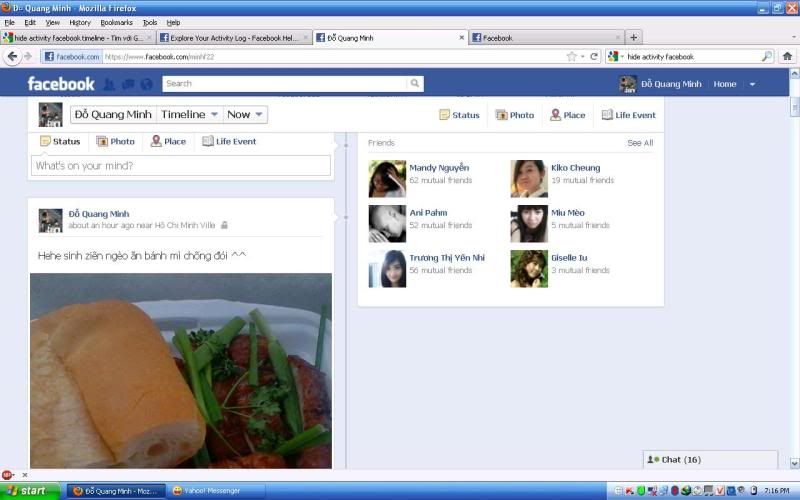Open Facebook messages icon
This screenshot has width=800, height=500.
128,84
